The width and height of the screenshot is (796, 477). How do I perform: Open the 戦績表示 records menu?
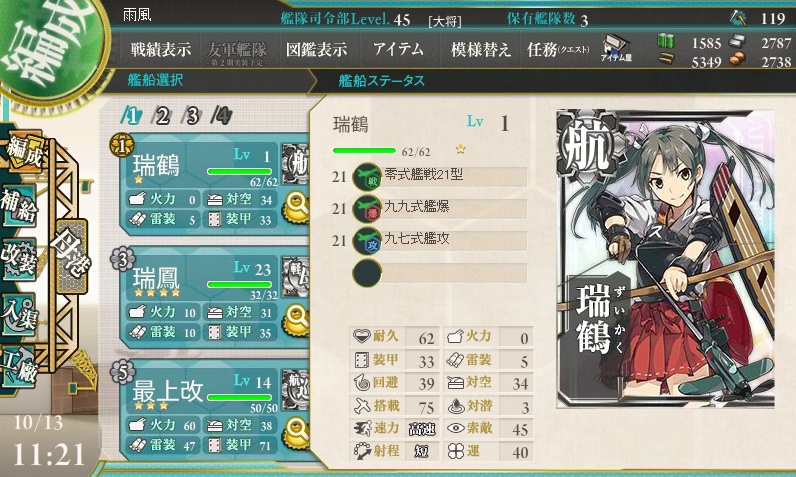point(160,49)
